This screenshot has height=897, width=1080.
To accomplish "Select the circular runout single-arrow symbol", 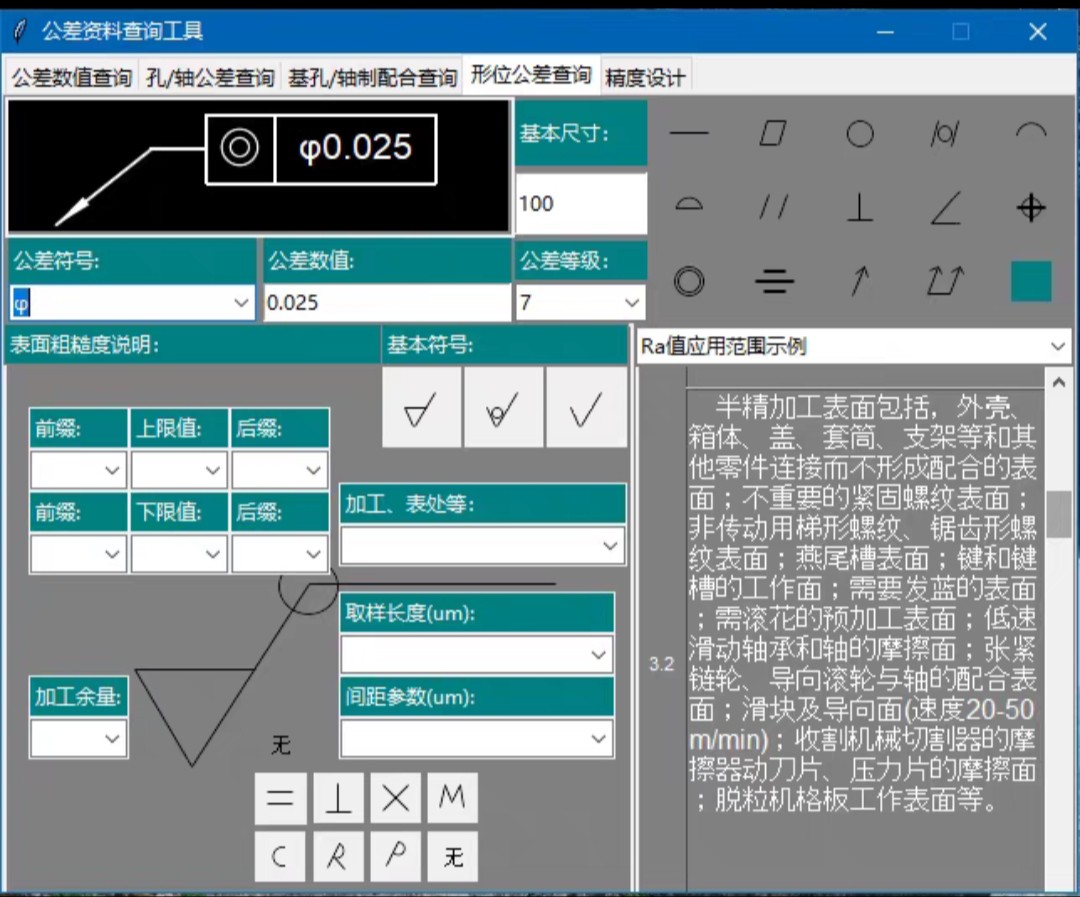I will [x=859, y=280].
